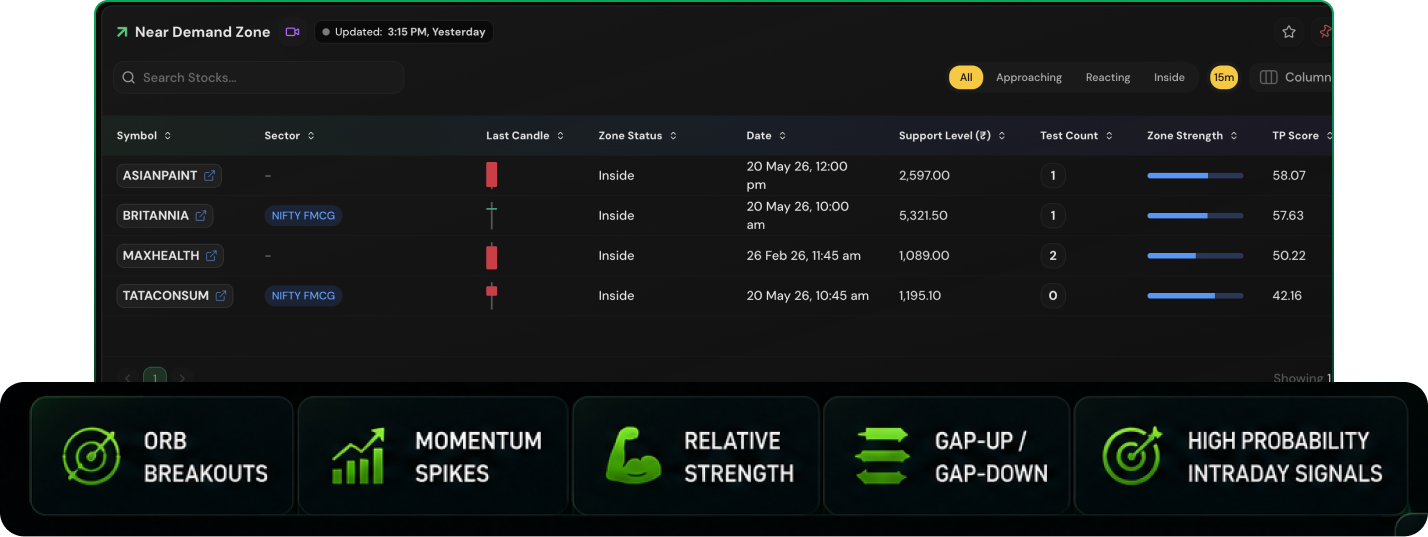1428x537 pixels.
Task: Click TATACONSUM's NIFTY FMCG sector tag
Action: 304,296
